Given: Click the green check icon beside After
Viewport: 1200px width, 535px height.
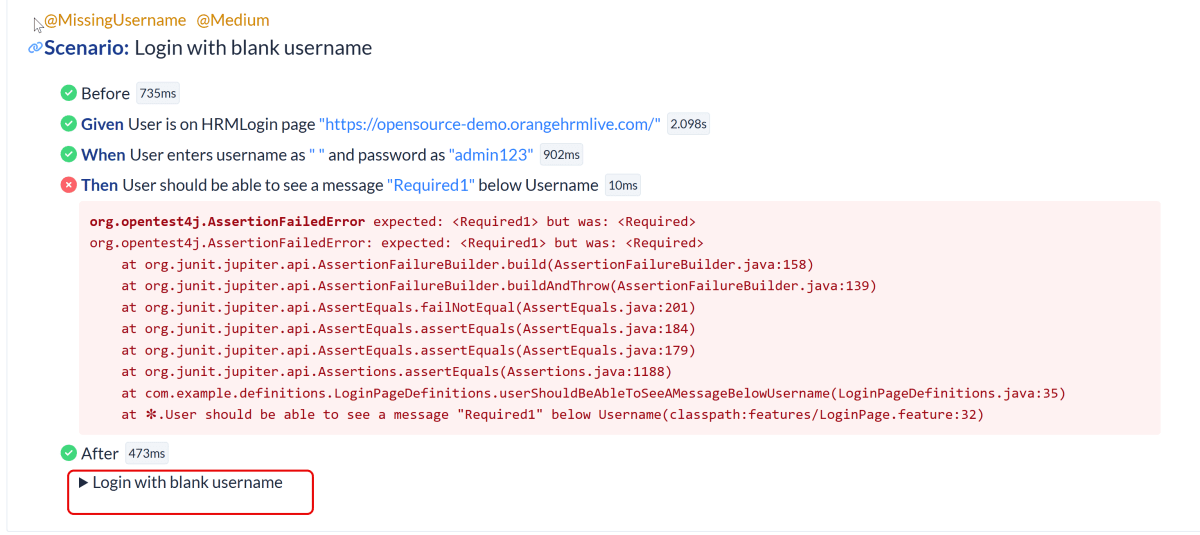Looking at the screenshot, I should coord(68,453).
